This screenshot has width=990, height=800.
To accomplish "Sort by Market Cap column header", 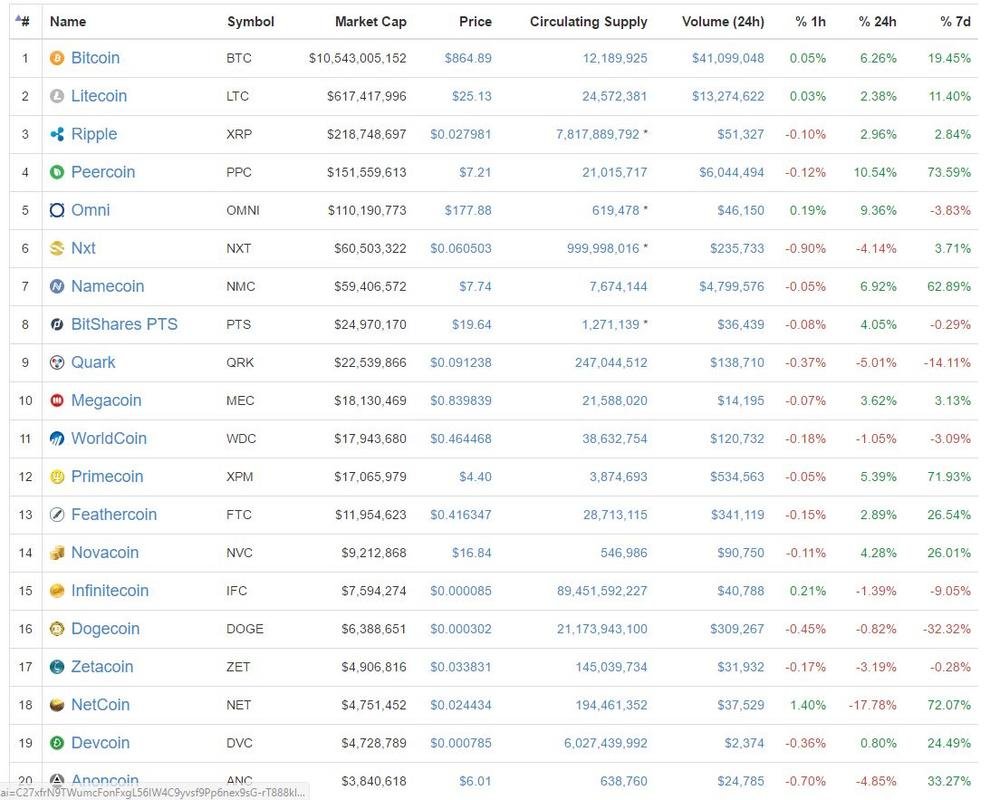I will tap(371, 21).
